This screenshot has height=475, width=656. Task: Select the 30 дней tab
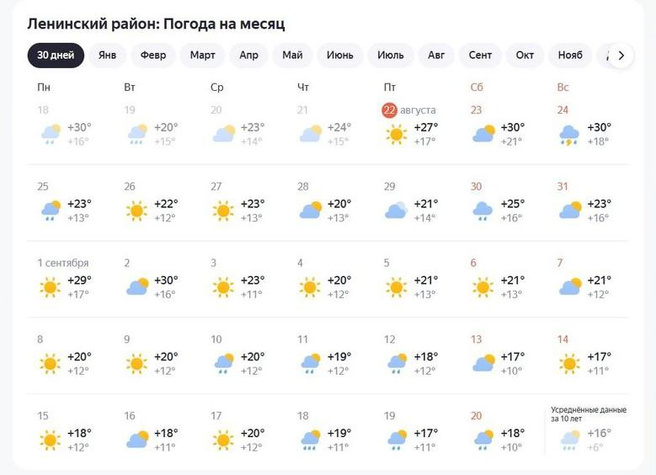55,55
